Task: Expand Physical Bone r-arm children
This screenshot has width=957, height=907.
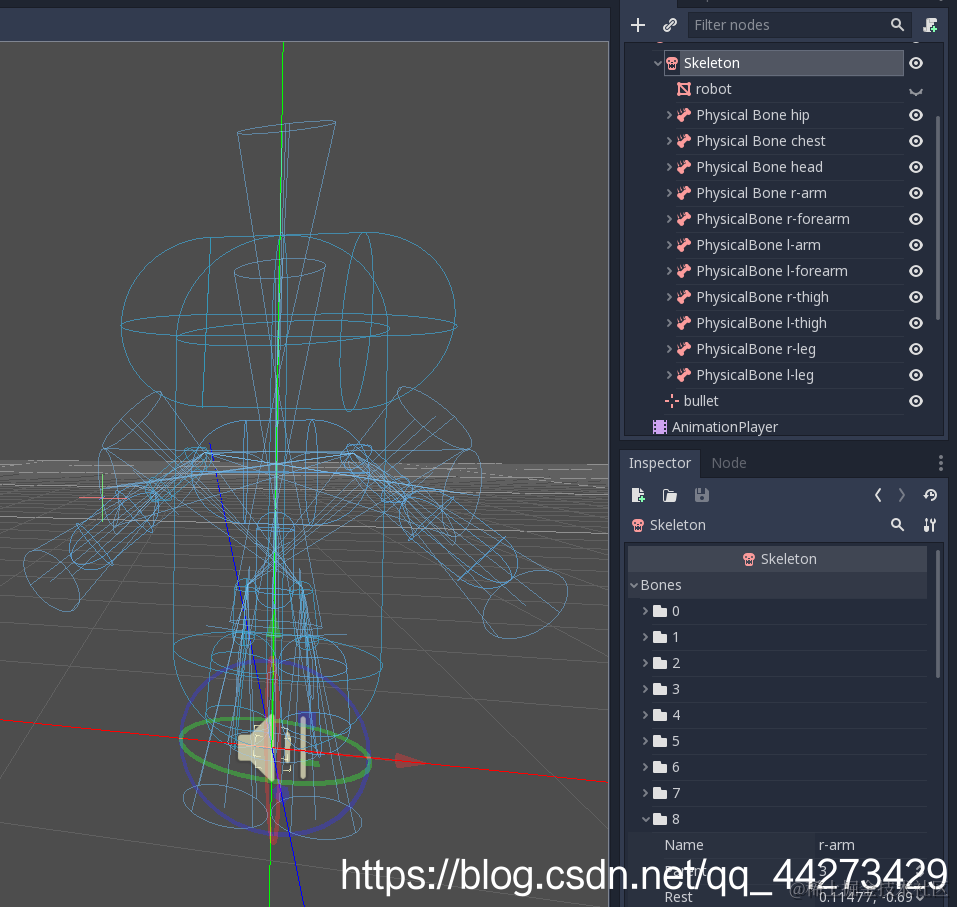Action: pyautogui.click(x=669, y=193)
